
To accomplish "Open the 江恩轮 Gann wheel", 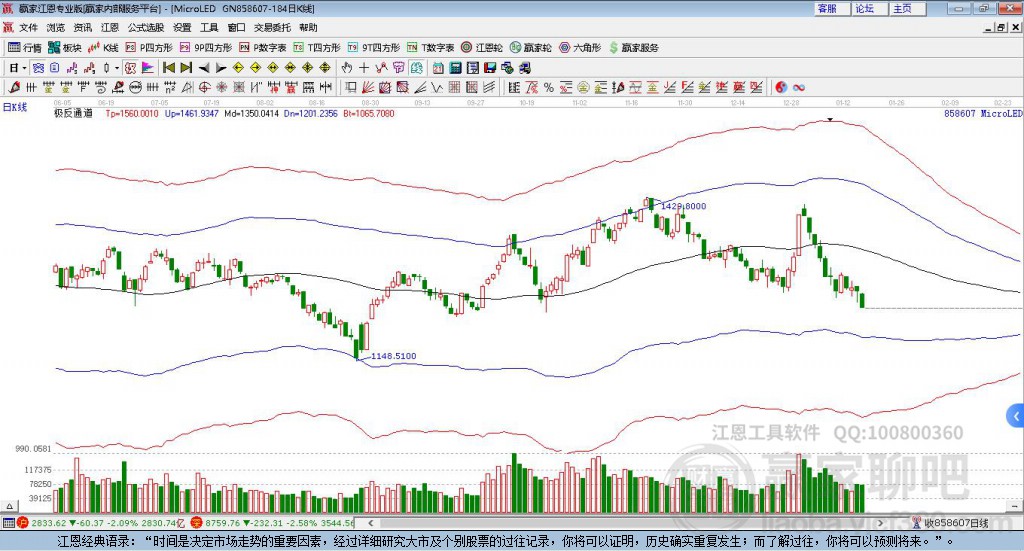I will 482,48.
